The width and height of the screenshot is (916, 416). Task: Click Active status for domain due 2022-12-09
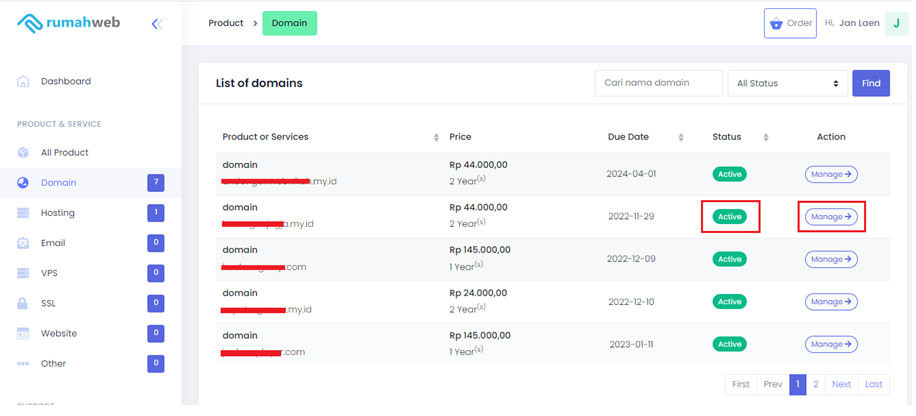coord(729,259)
